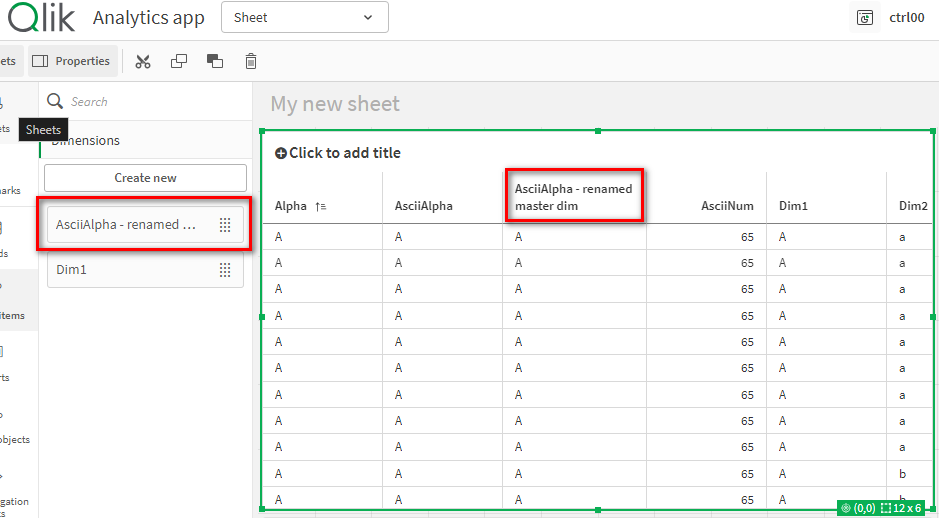Screen dimensions: 939x518
Task: Collapse the Dimensions section
Action: click(x=86, y=141)
